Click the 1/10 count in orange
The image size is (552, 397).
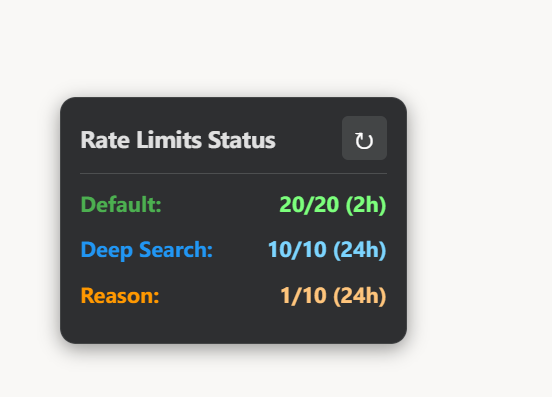click(x=303, y=296)
